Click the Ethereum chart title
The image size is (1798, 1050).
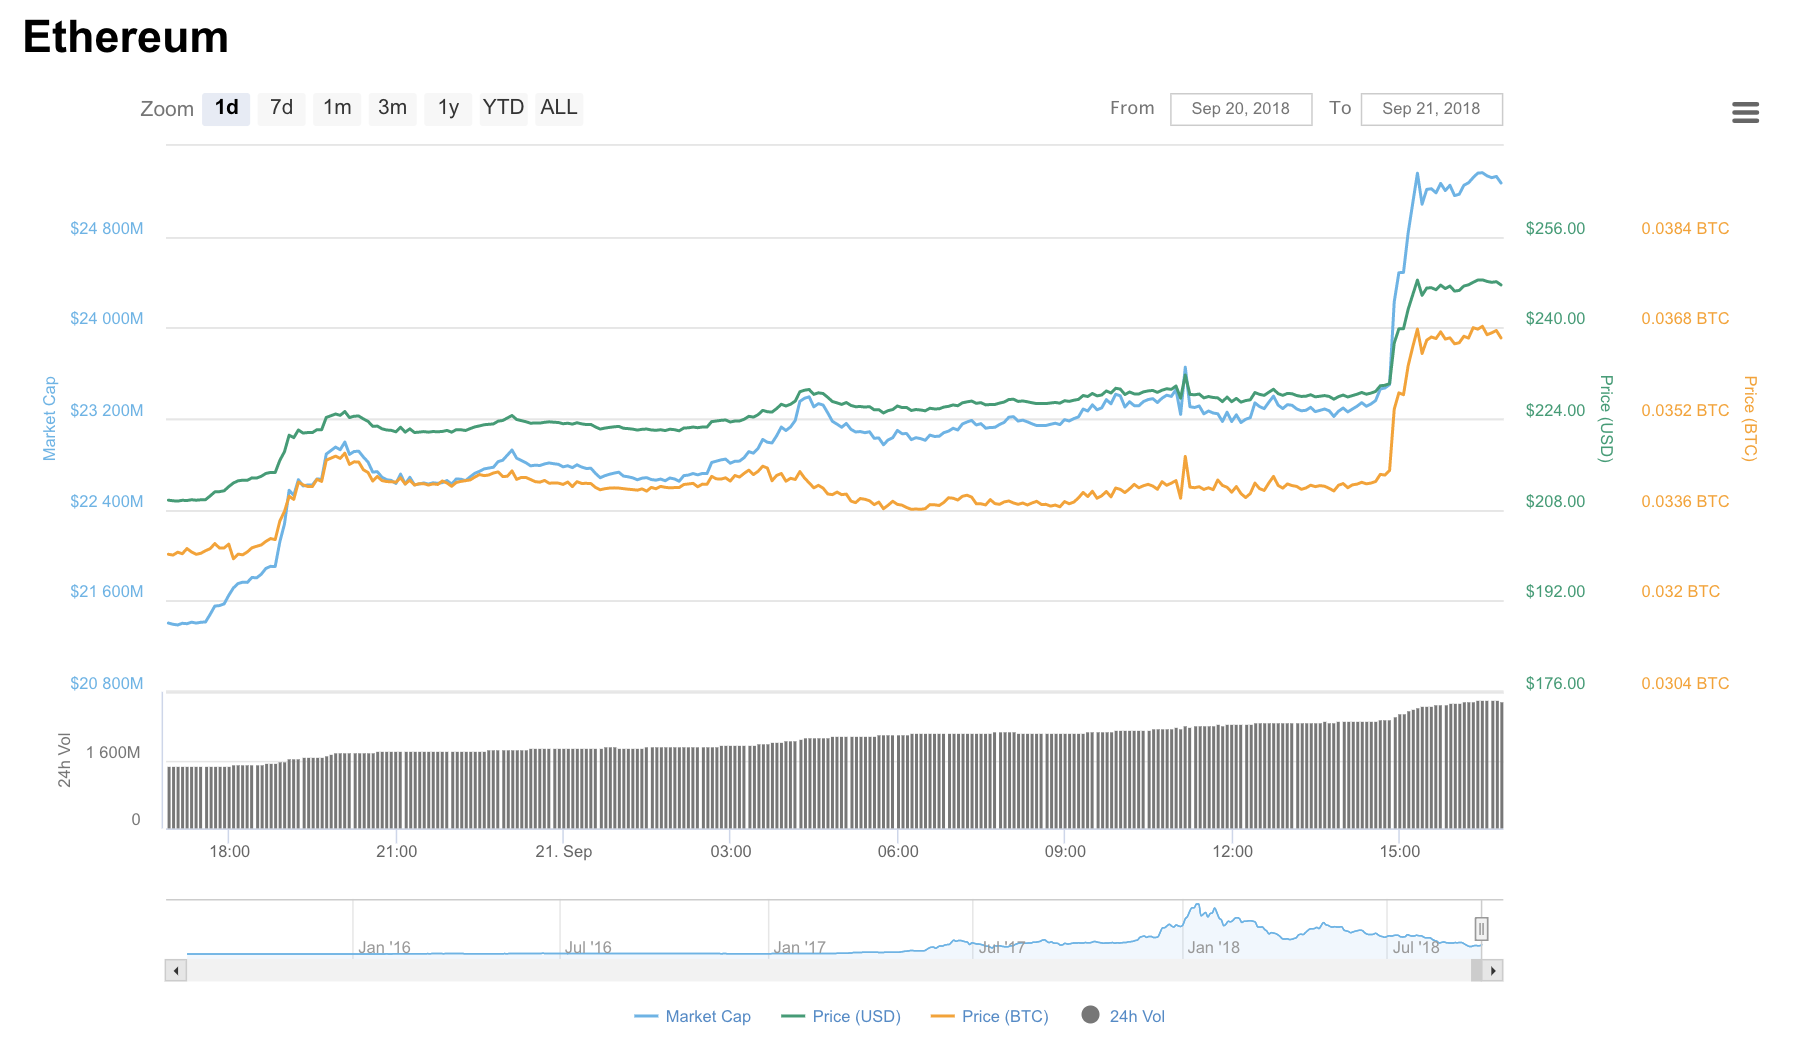126,37
